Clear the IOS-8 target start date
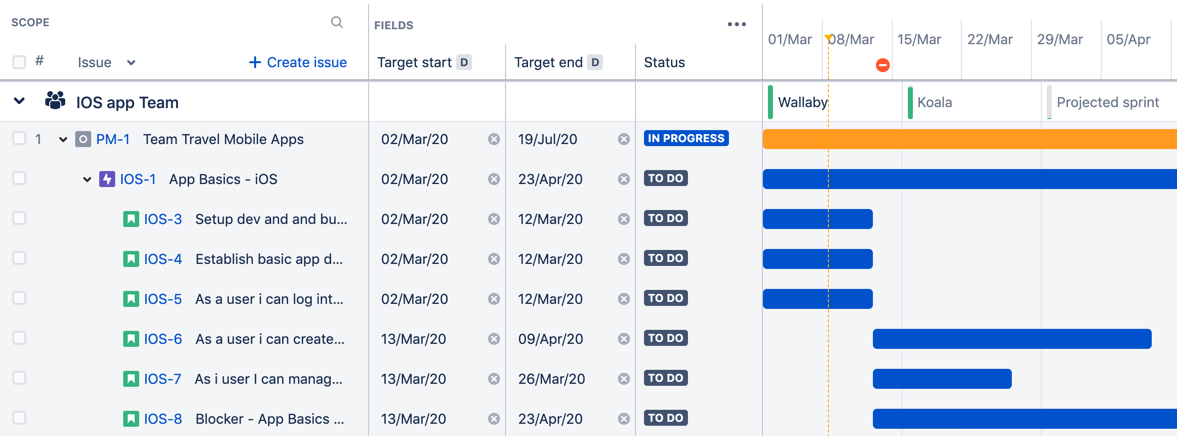 (494, 419)
